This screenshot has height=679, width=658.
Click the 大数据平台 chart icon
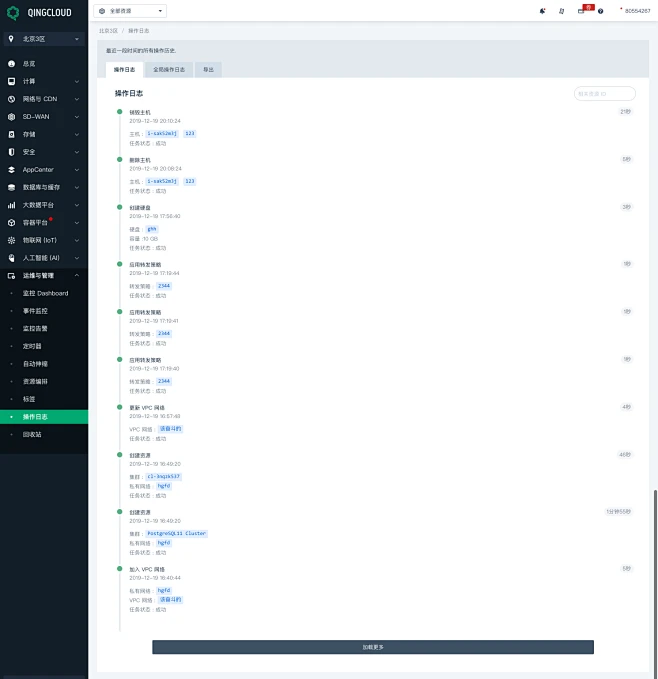click(x=12, y=205)
